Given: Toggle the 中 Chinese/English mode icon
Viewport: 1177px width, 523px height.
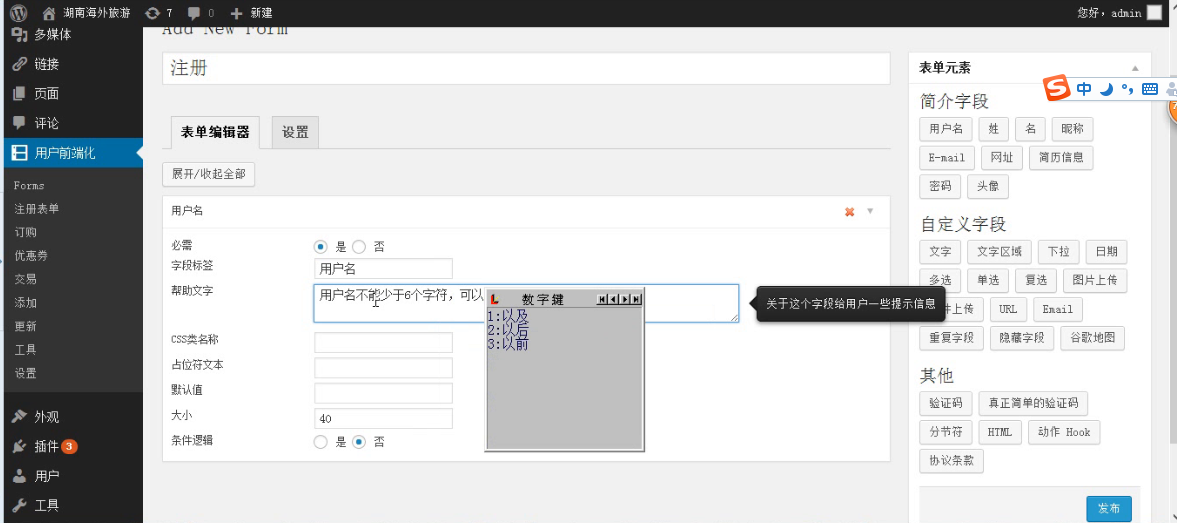Looking at the screenshot, I should tap(1083, 89).
